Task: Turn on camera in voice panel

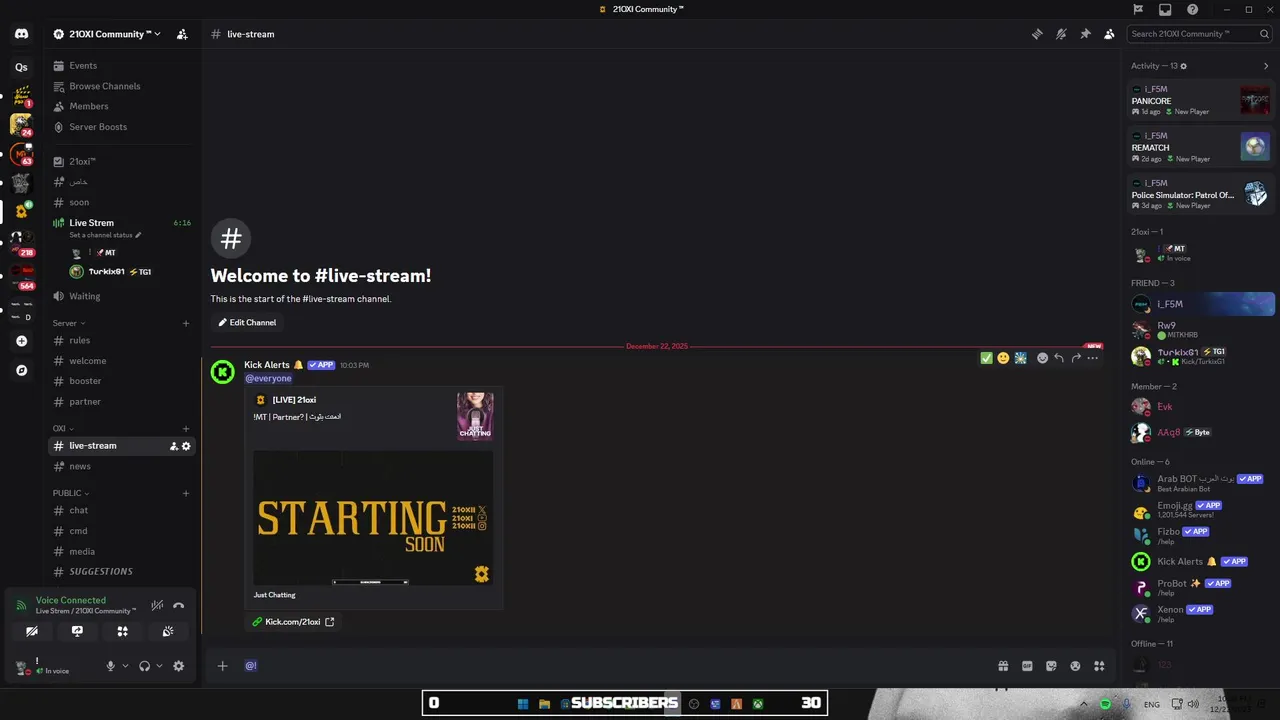Action: [32, 632]
